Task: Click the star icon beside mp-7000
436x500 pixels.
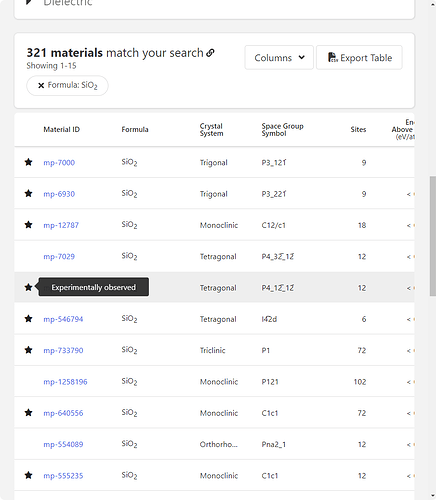Action: coord(29,162)
